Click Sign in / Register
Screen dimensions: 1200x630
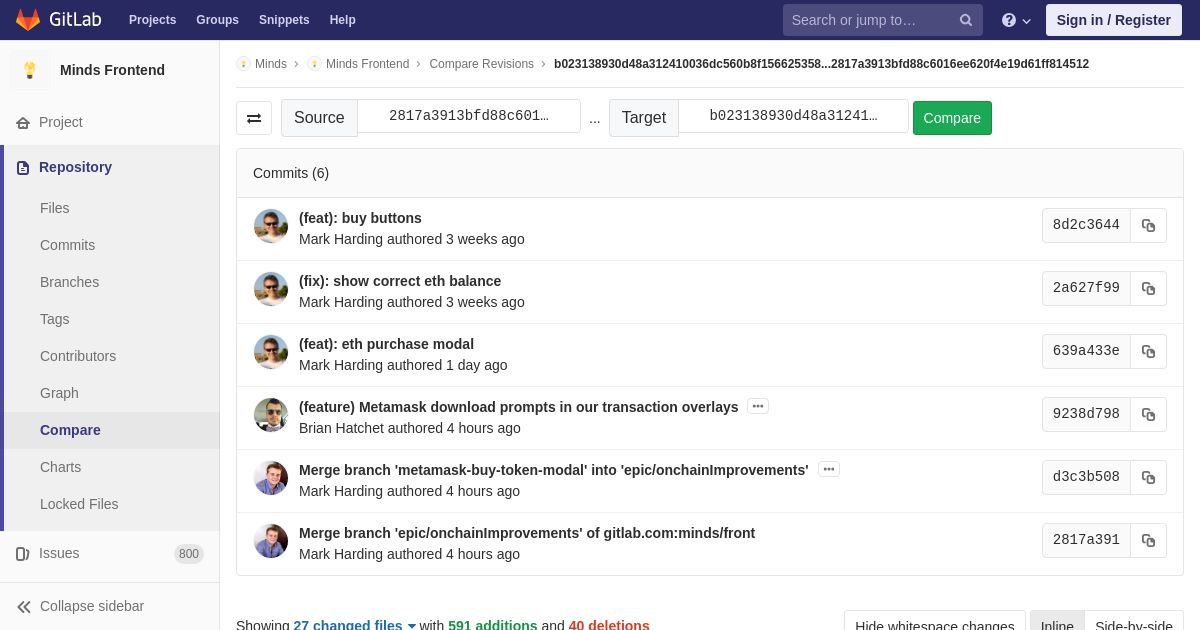pyautogui.click(x=1113, y=20)
